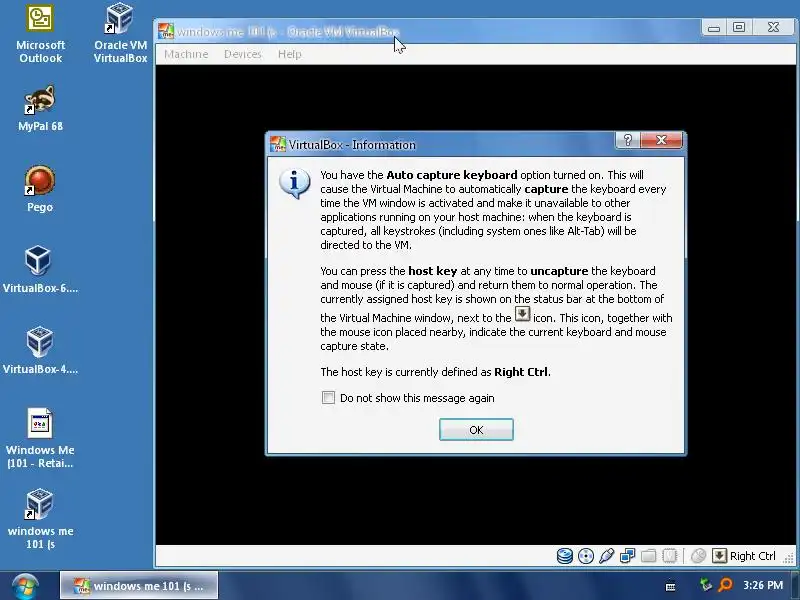The image size is (800, 600).
Task: Open Microsoft Outlook desktop icon
Action: pos(40,34)
